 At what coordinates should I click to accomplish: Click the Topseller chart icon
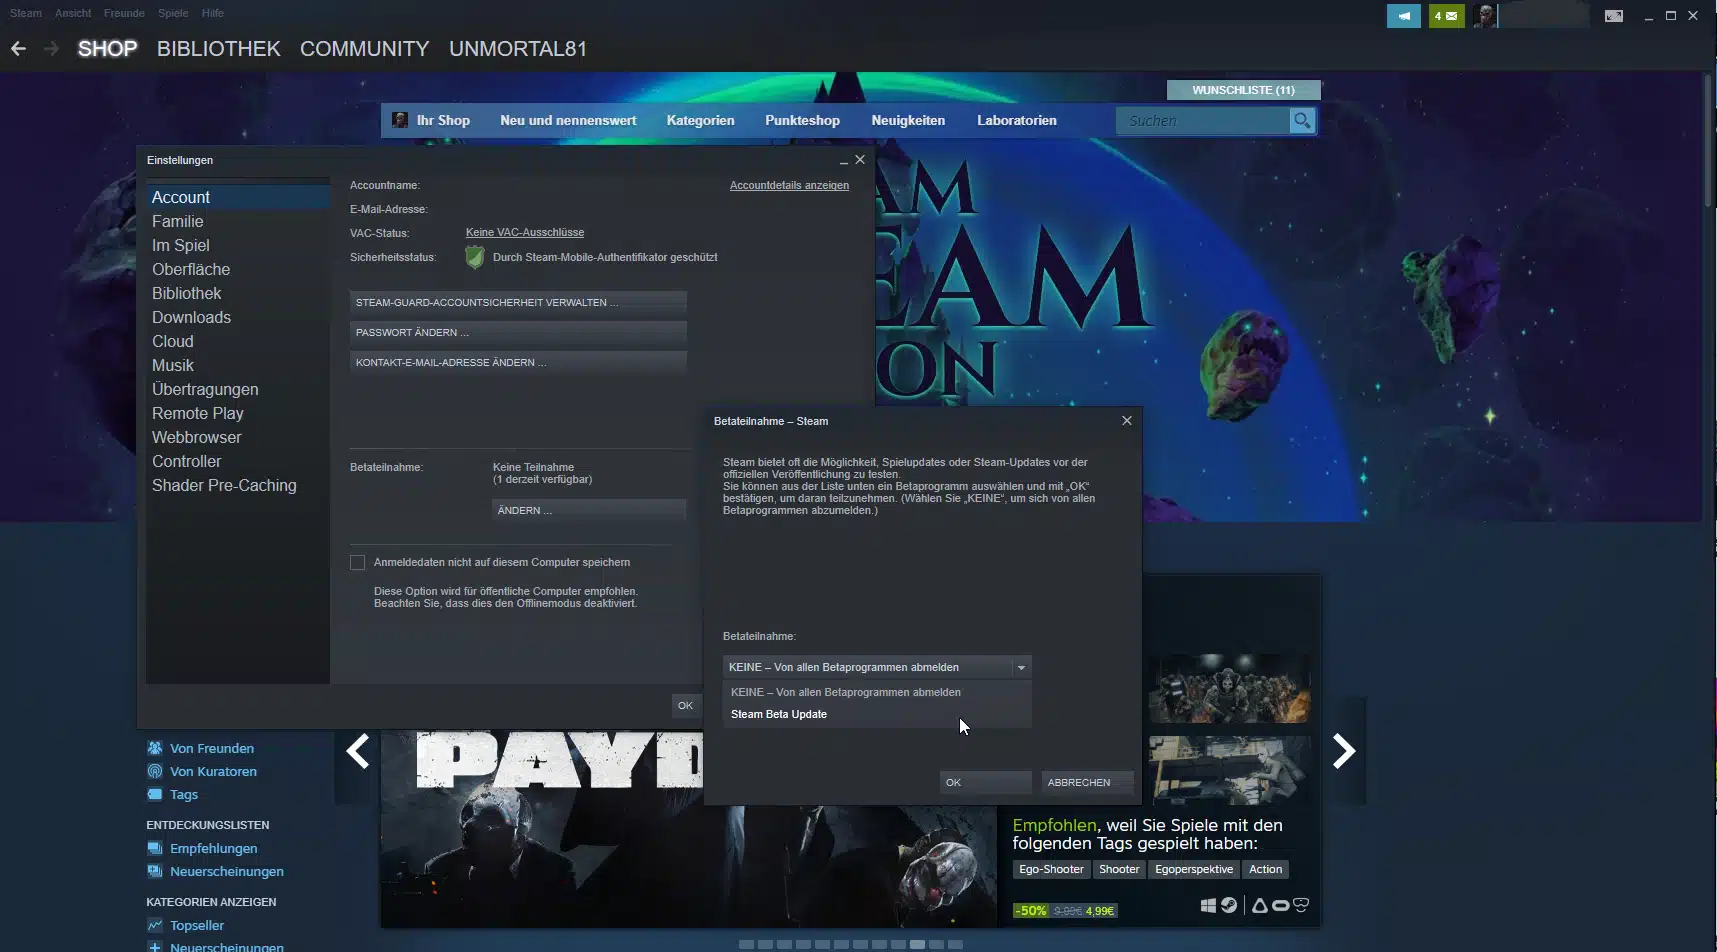click(155, 925)
